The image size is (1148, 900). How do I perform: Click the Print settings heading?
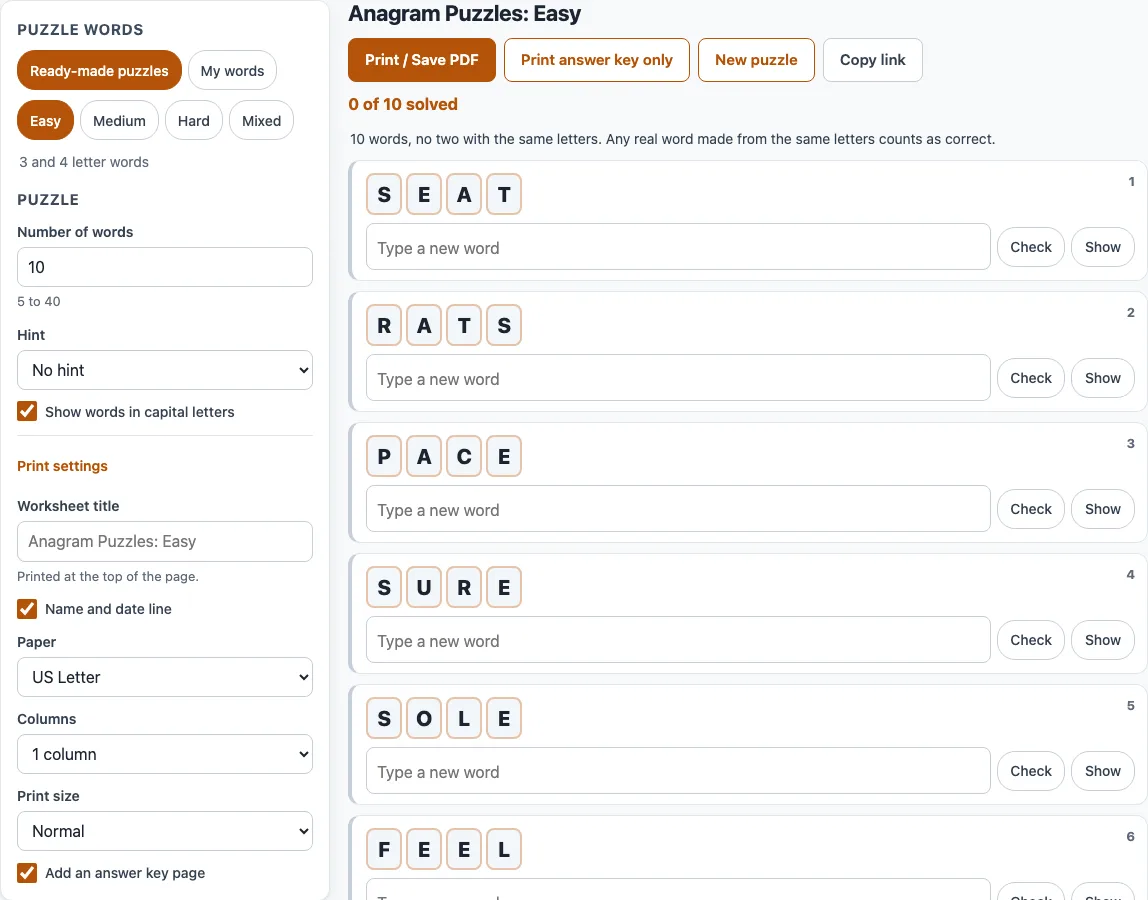62,466
